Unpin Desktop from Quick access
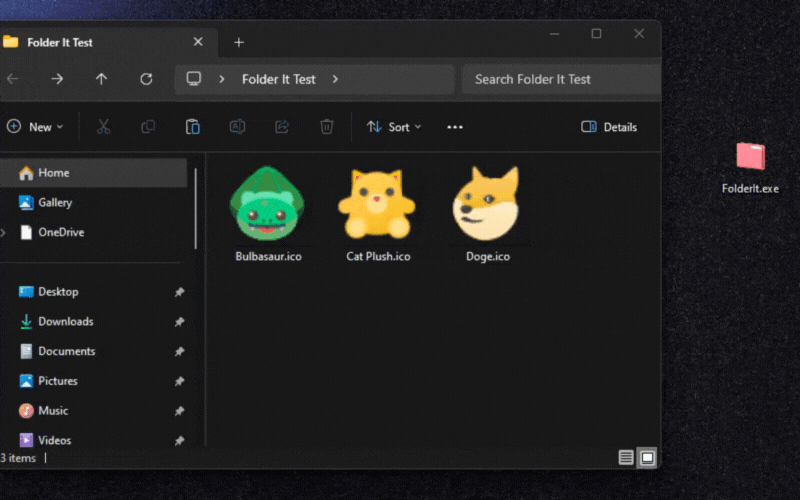 pos(179,292)
